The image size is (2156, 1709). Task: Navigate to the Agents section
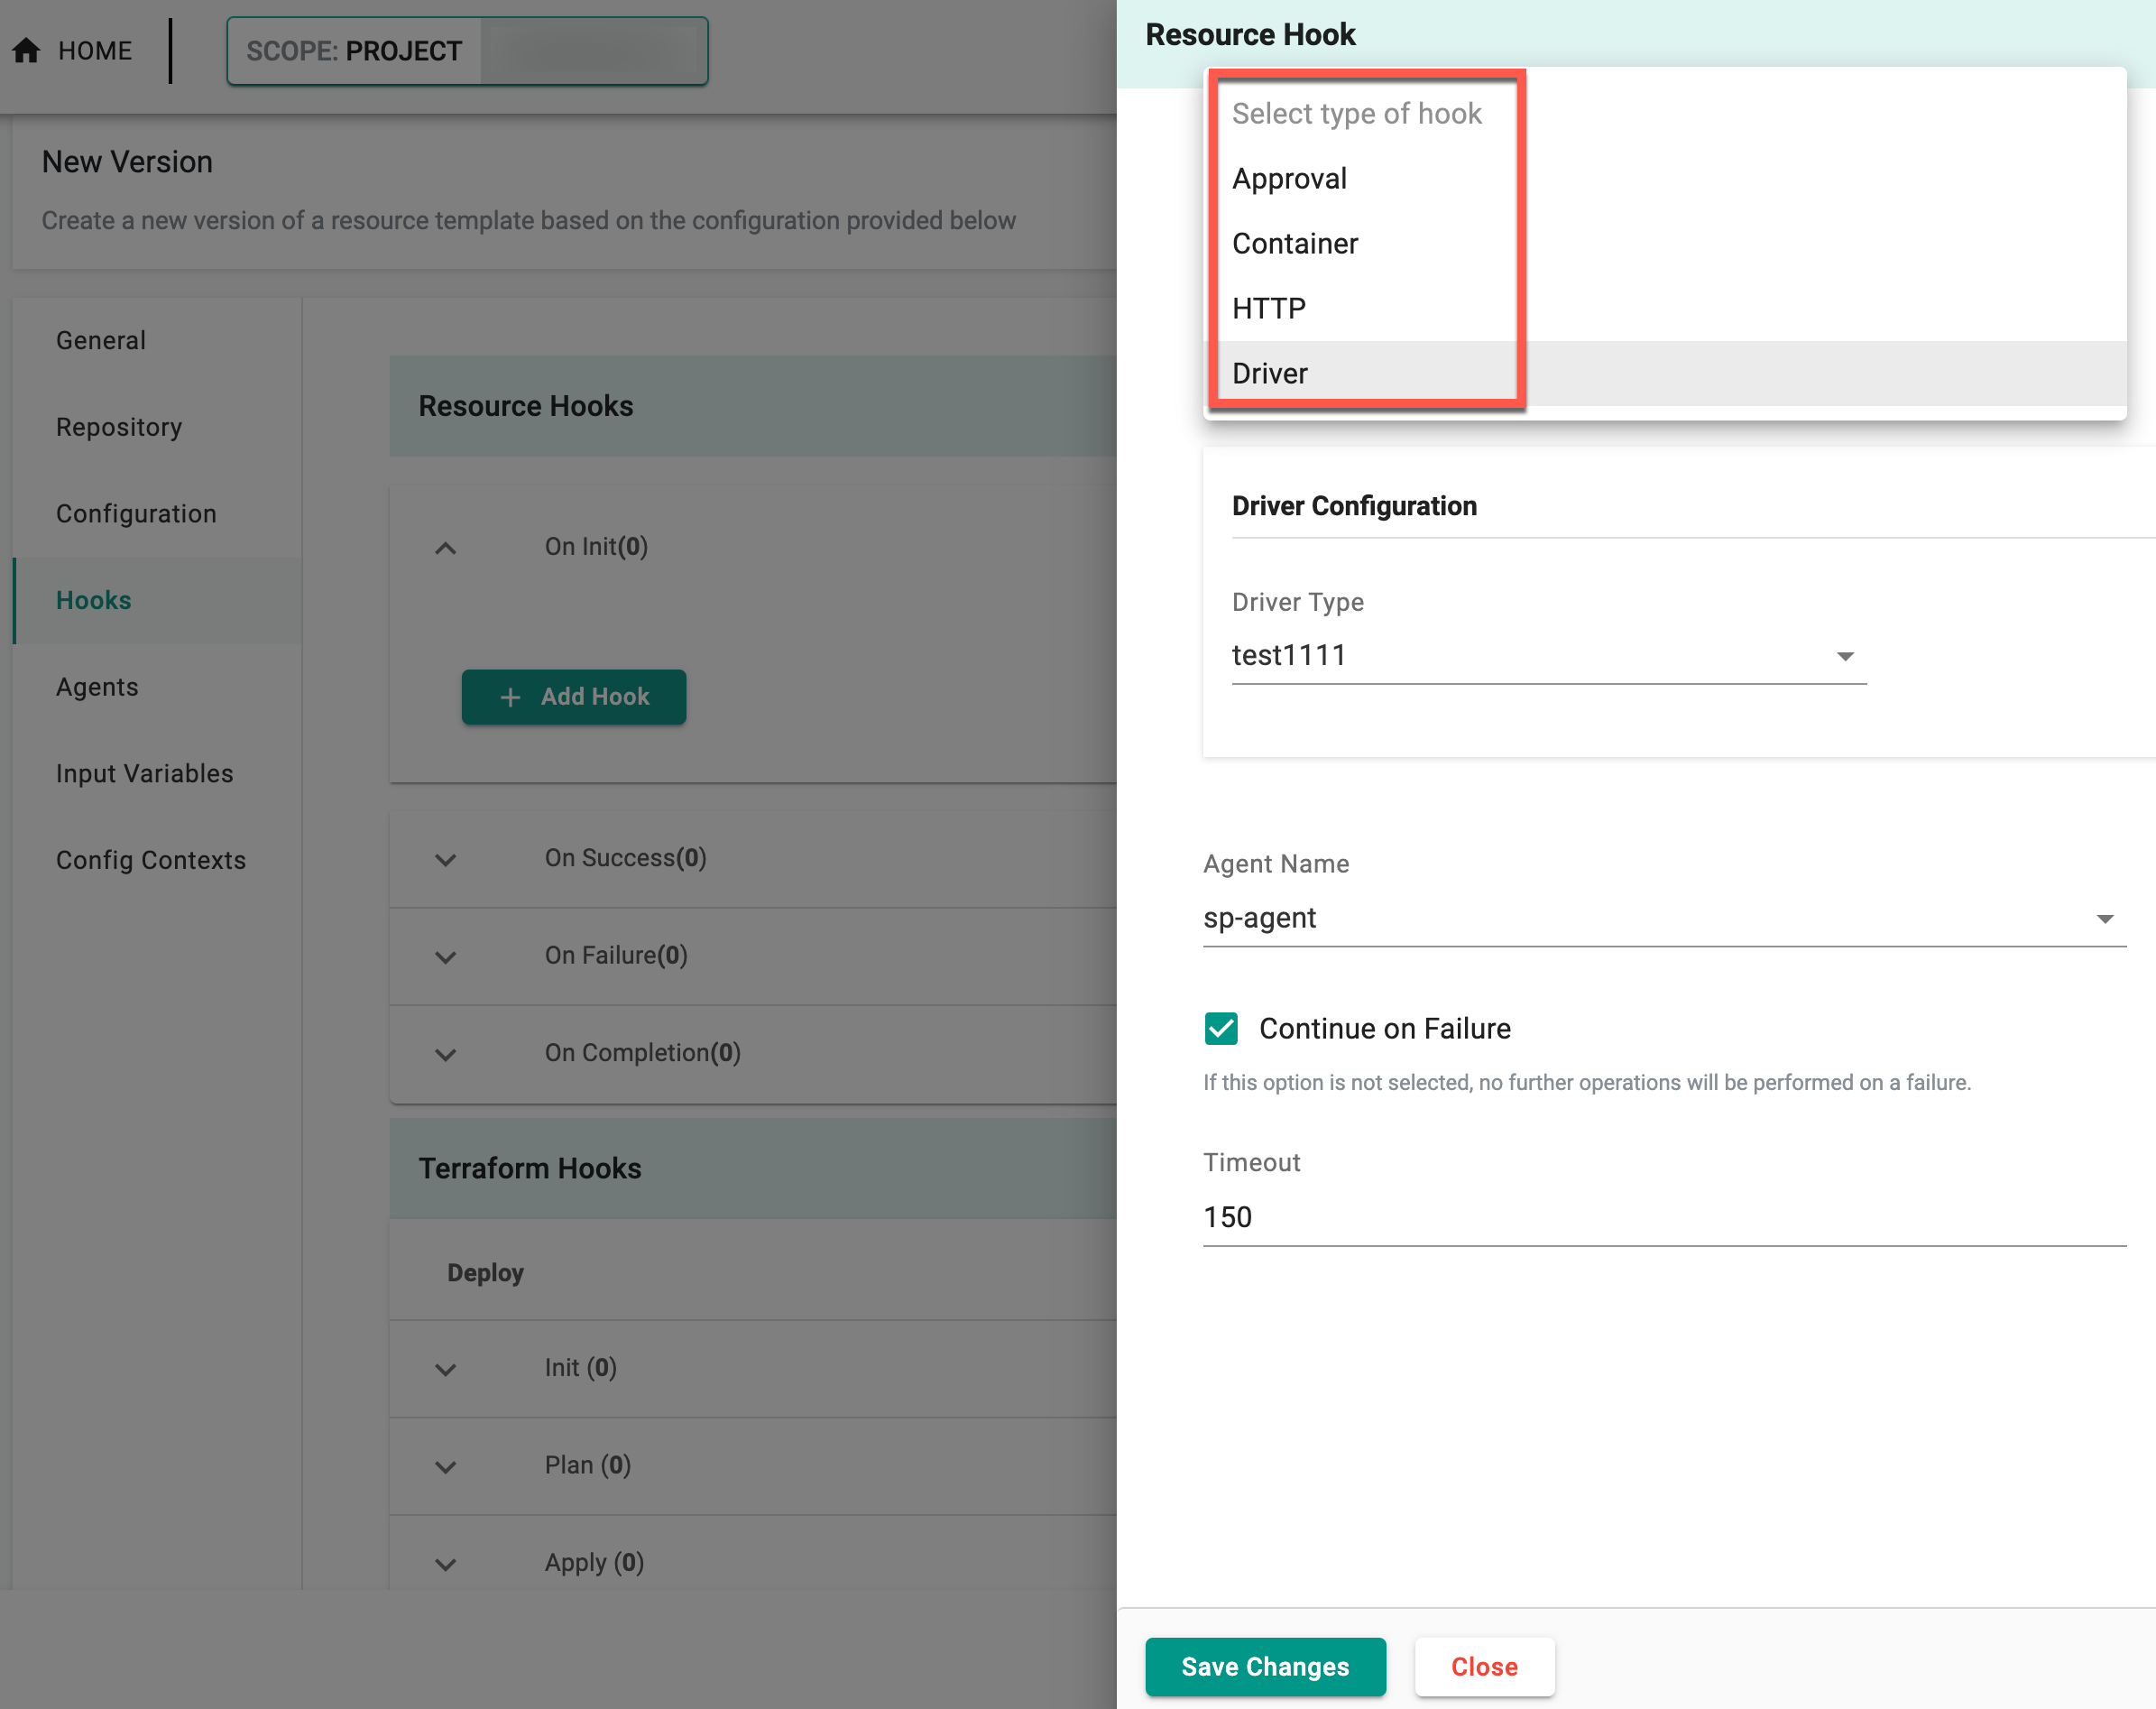(x=97, y=687)
